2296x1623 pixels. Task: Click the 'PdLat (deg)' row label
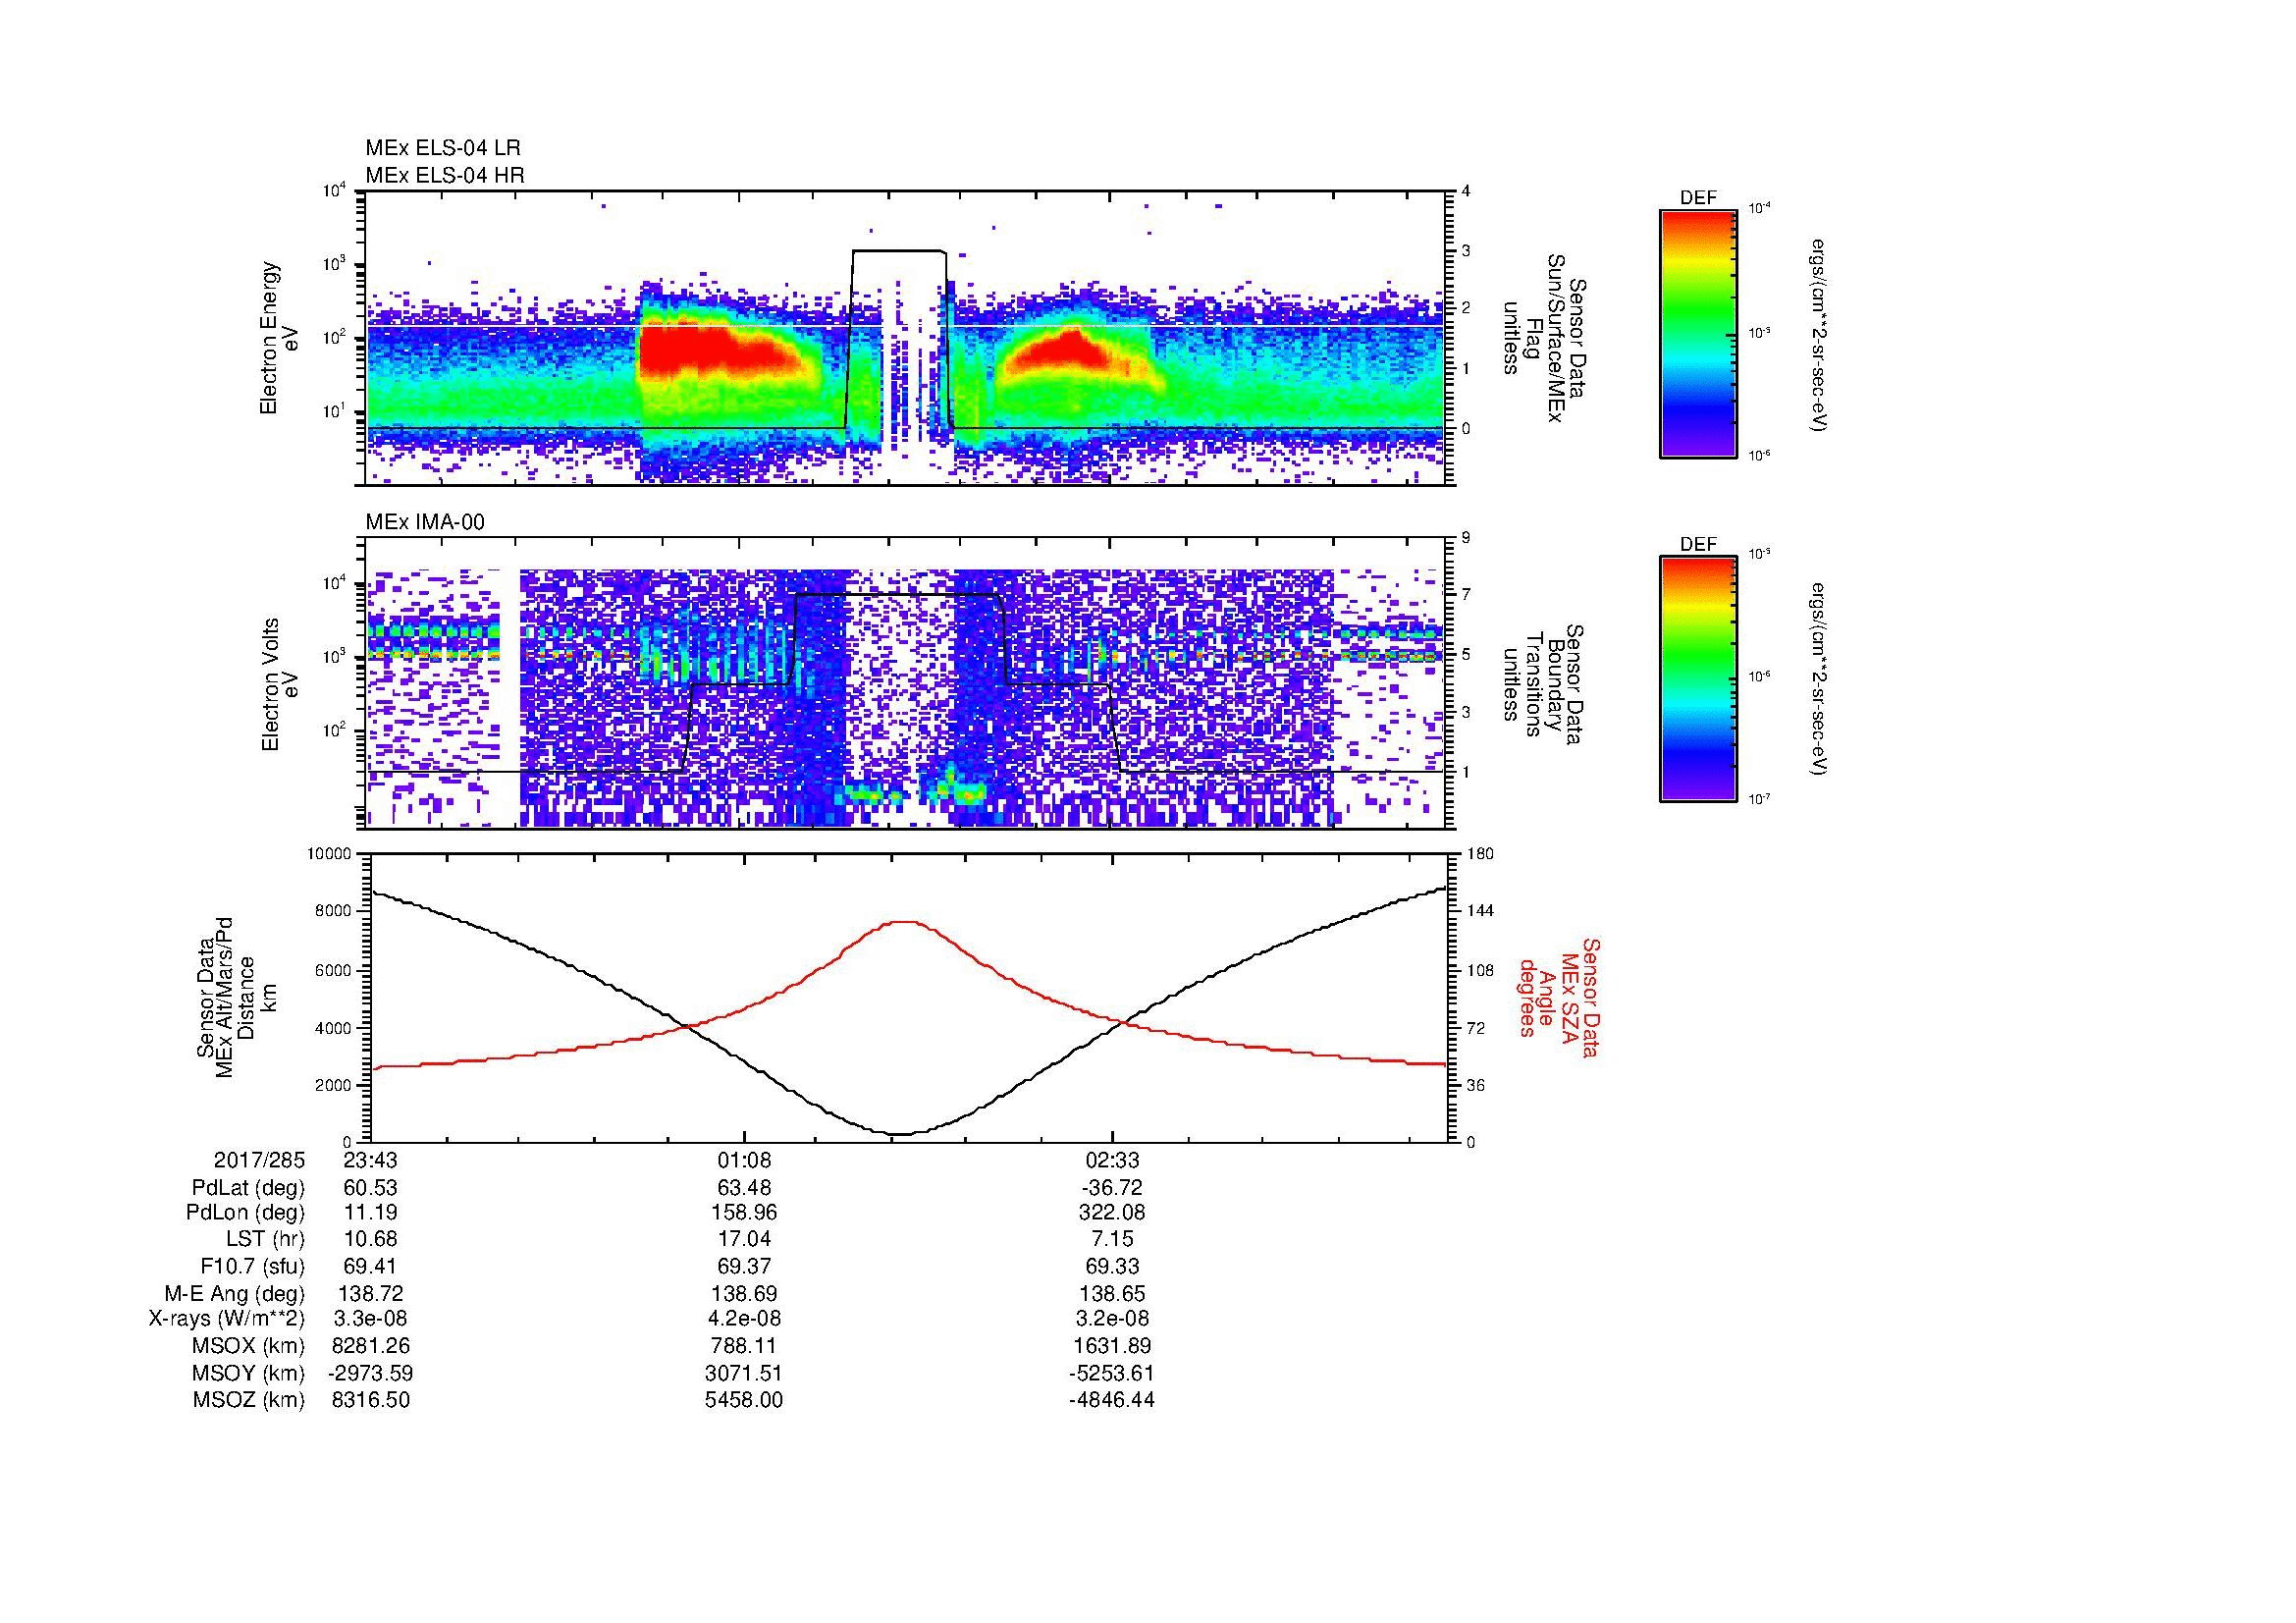point(248,1188)
